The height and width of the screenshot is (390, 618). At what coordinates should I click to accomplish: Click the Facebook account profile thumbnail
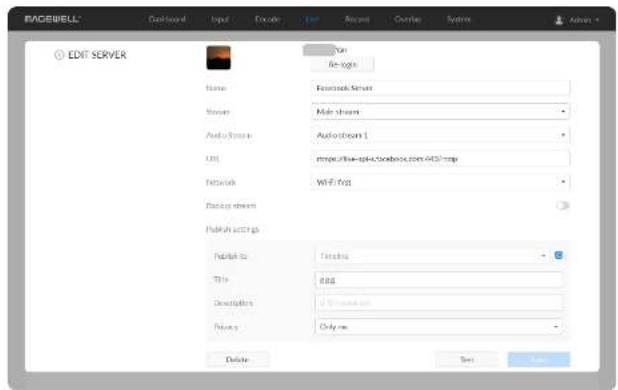[x=218, y=58]
